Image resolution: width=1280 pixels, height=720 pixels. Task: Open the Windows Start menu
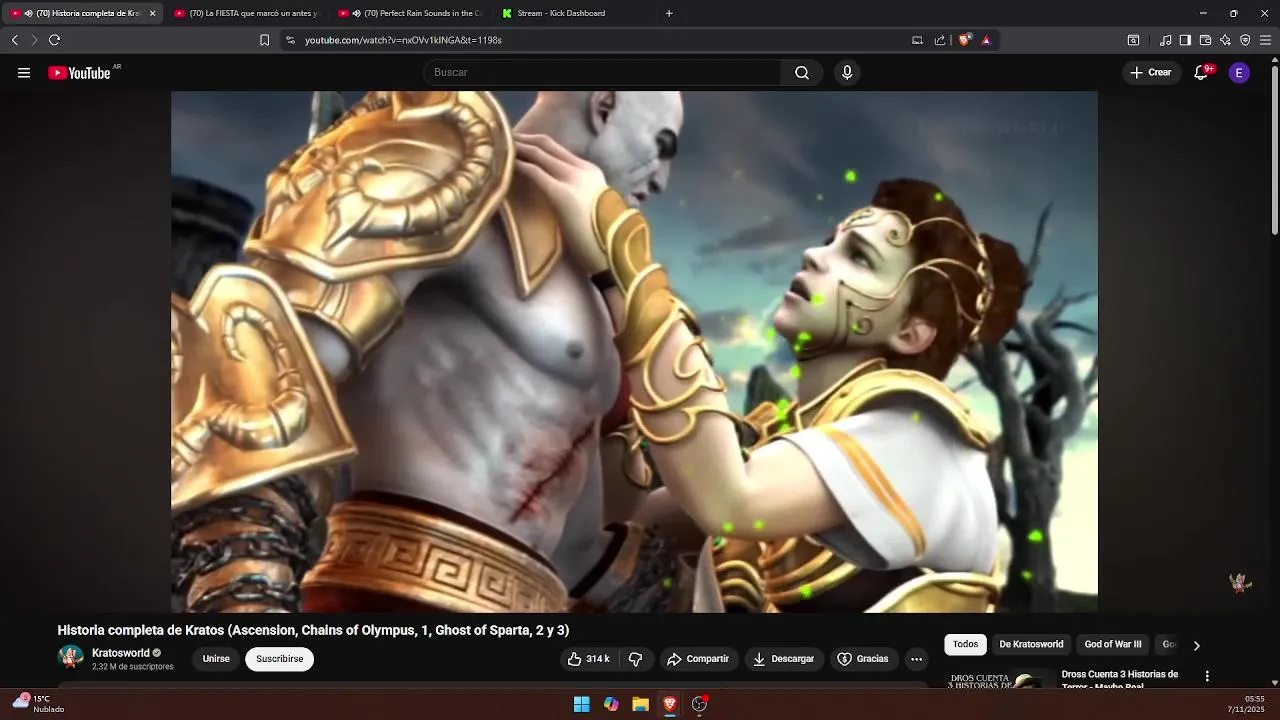[581, 704]
